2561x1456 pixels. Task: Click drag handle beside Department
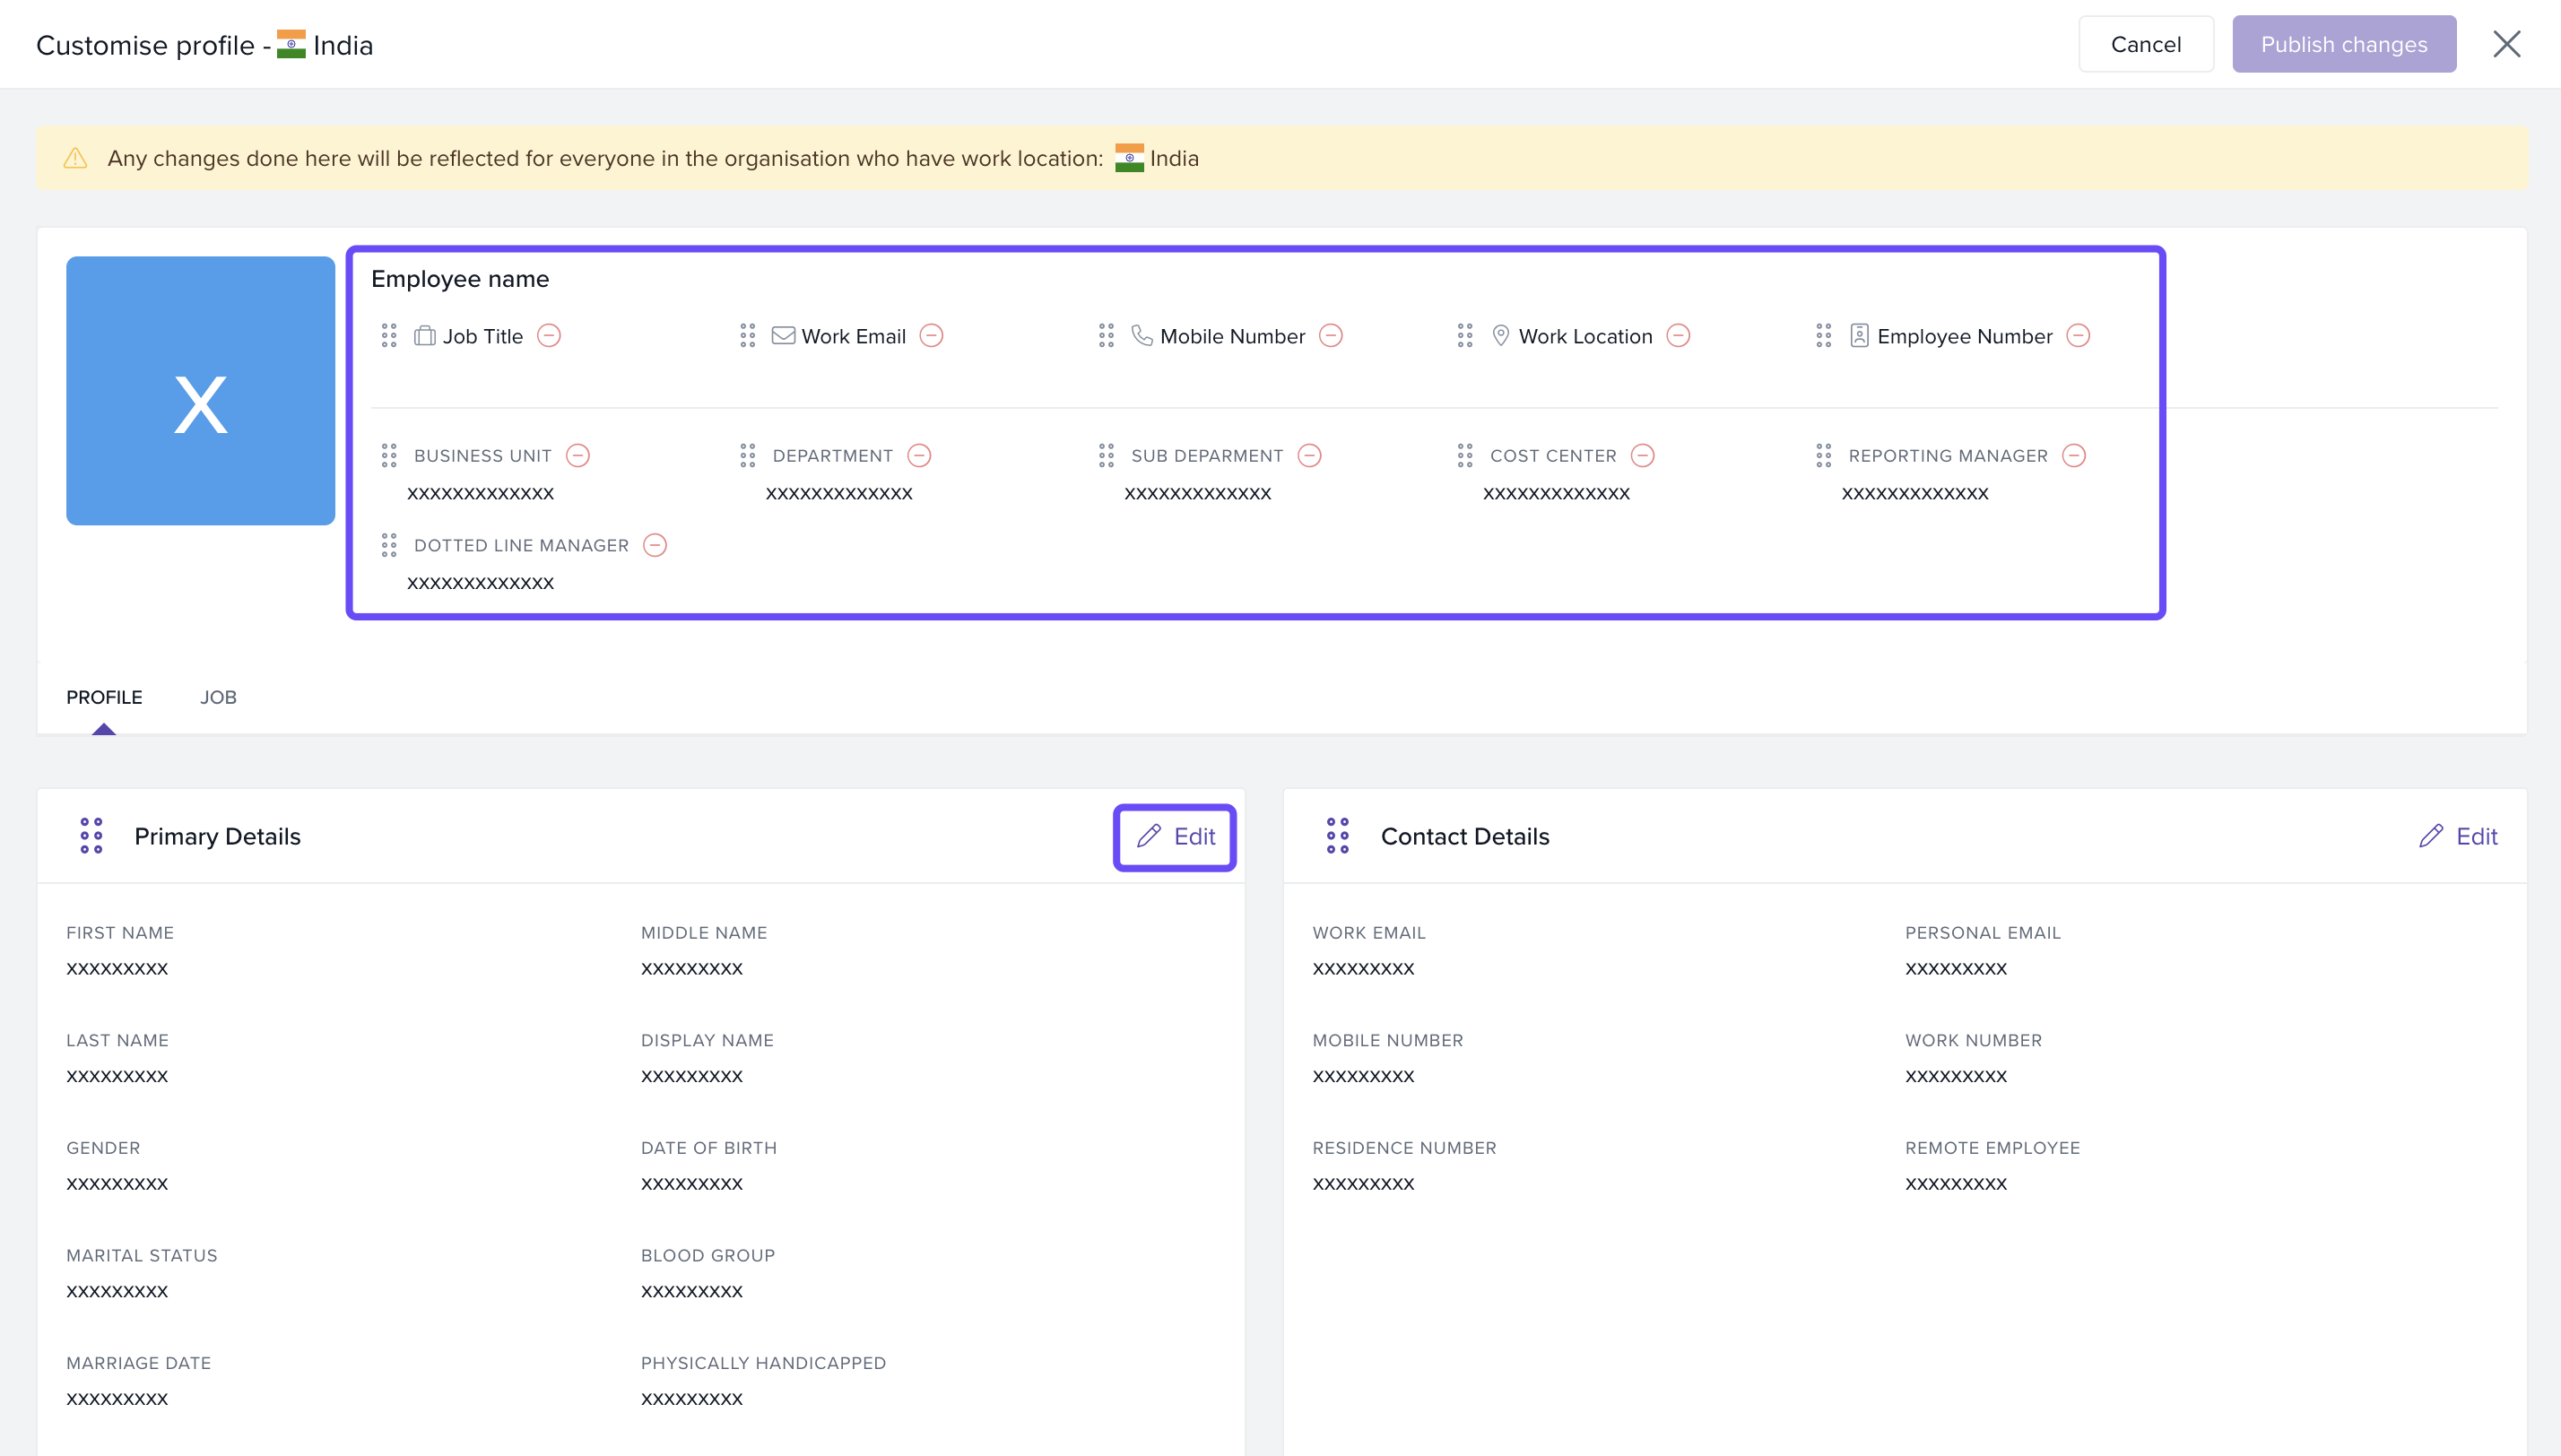tap(747, 456)
